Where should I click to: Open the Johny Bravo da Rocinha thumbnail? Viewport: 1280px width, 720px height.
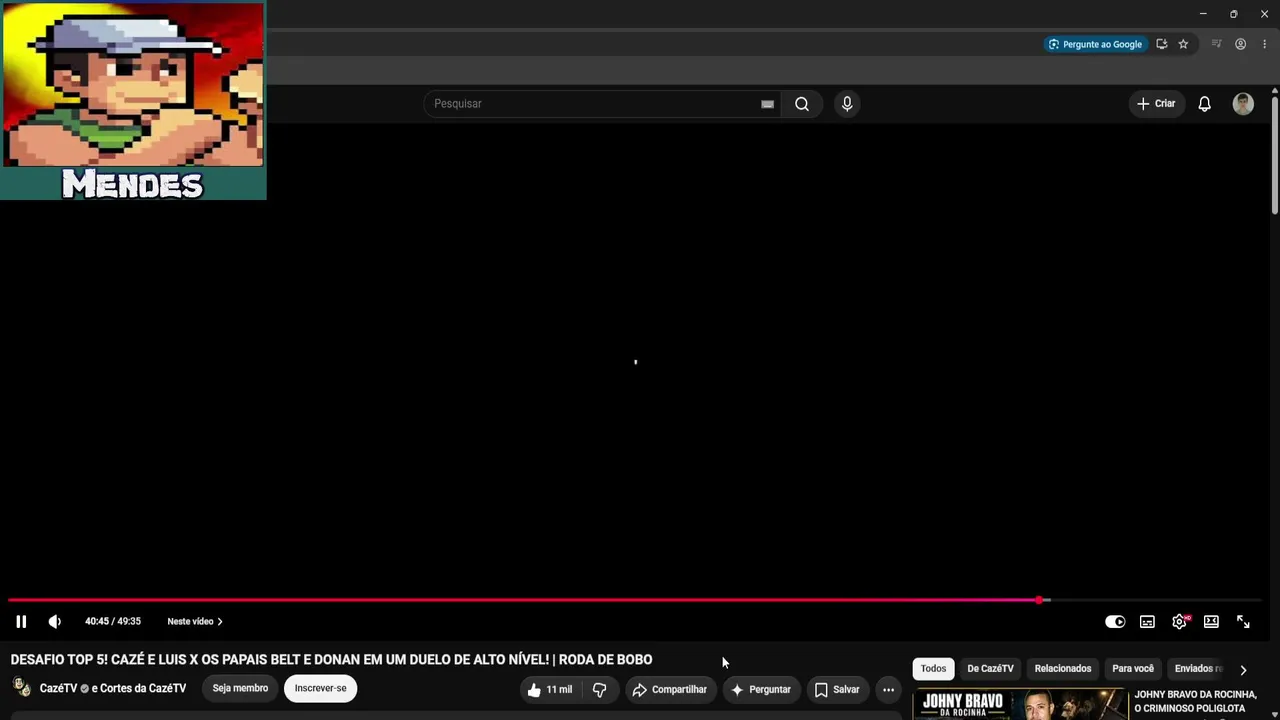pos(1020,704)
